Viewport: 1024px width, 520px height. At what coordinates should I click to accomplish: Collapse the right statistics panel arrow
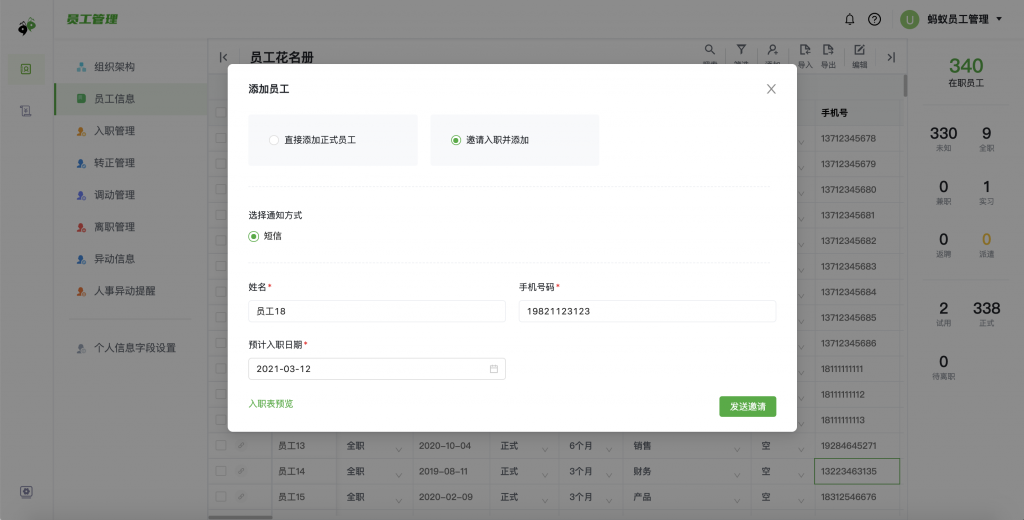pos(891,57)
